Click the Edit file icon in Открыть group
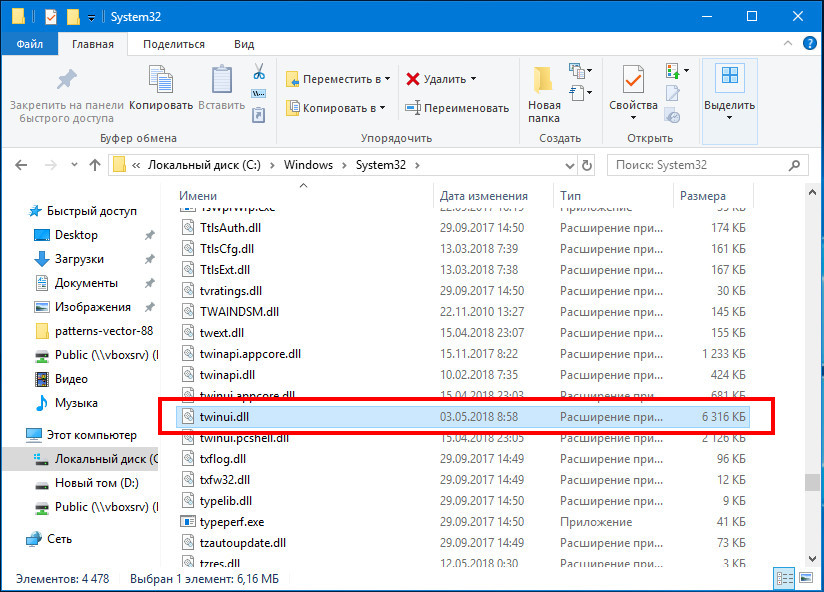The width and height of the screenshot is (824, 592). pyautogui.click(x=673, y=94)
